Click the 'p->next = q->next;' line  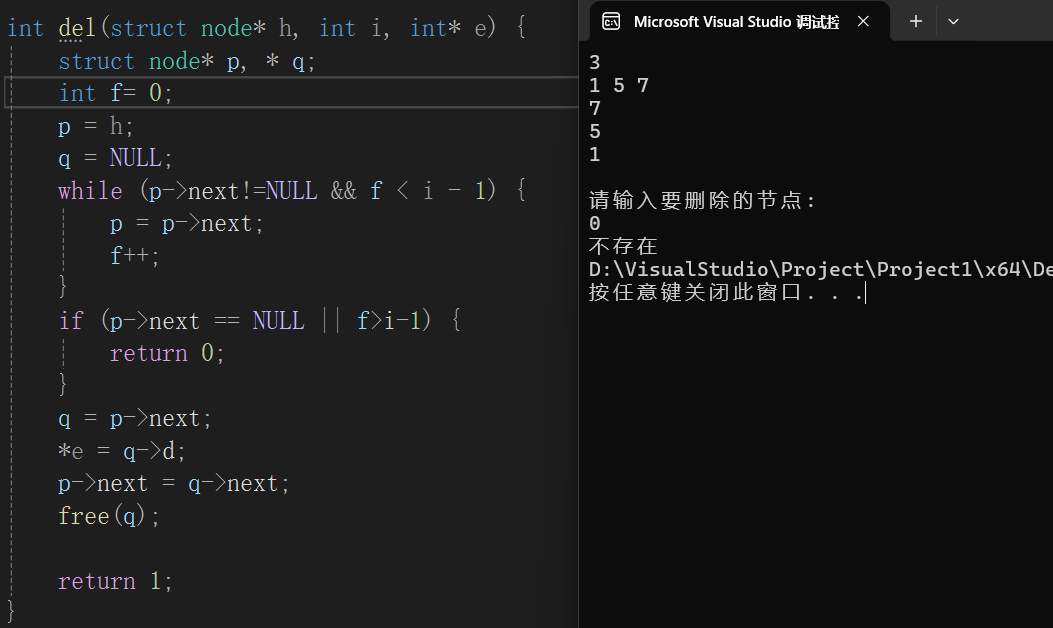click(x=174, y=484)
